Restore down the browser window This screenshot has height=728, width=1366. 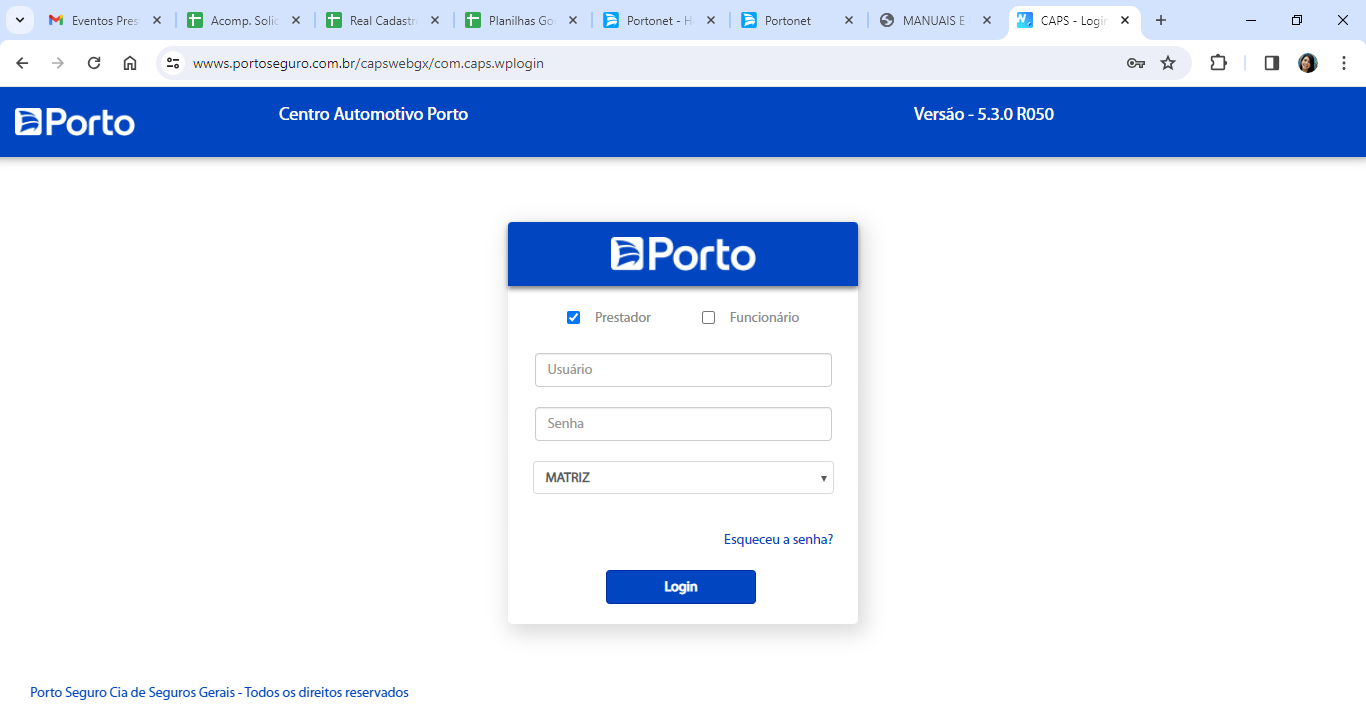click(1297, 20)
